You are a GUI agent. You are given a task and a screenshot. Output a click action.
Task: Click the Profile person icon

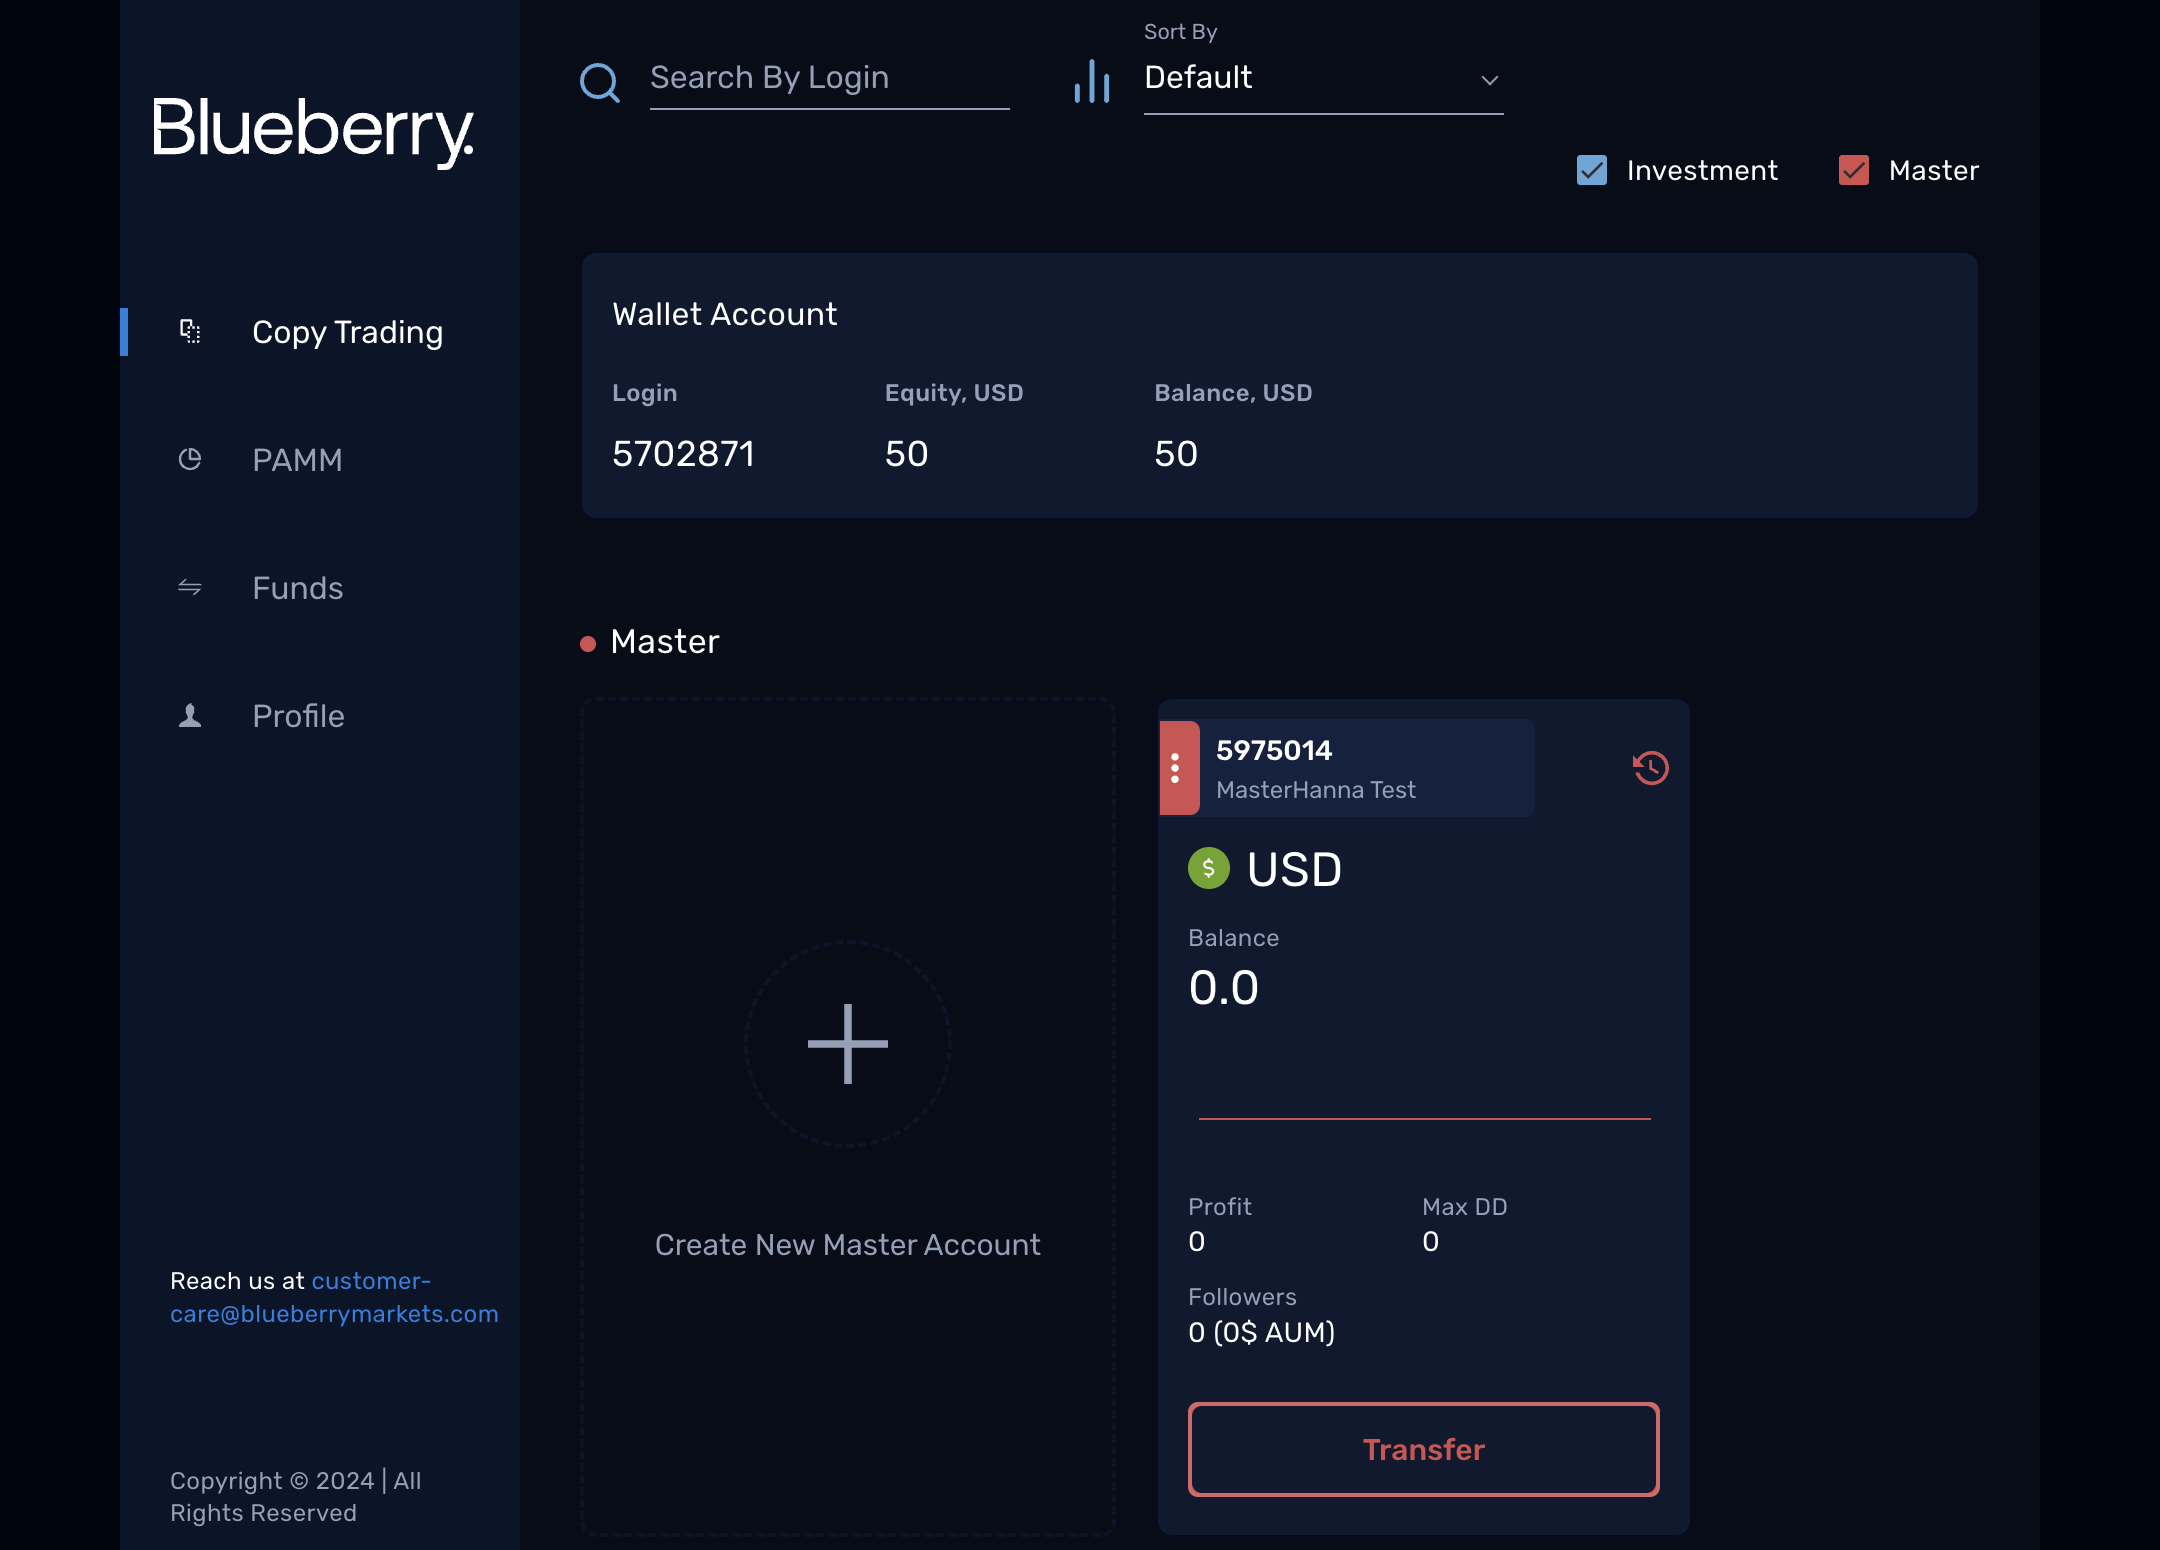[x=190, y=715]
